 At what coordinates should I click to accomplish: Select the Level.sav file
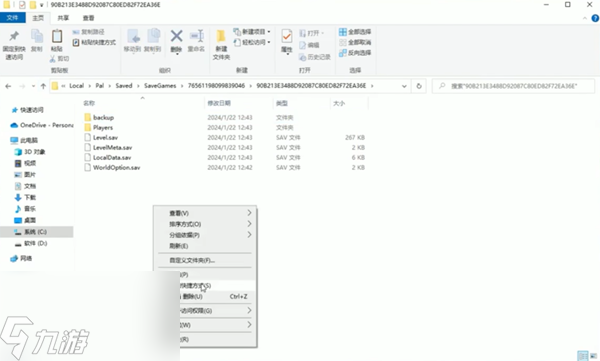pos(105,137)
